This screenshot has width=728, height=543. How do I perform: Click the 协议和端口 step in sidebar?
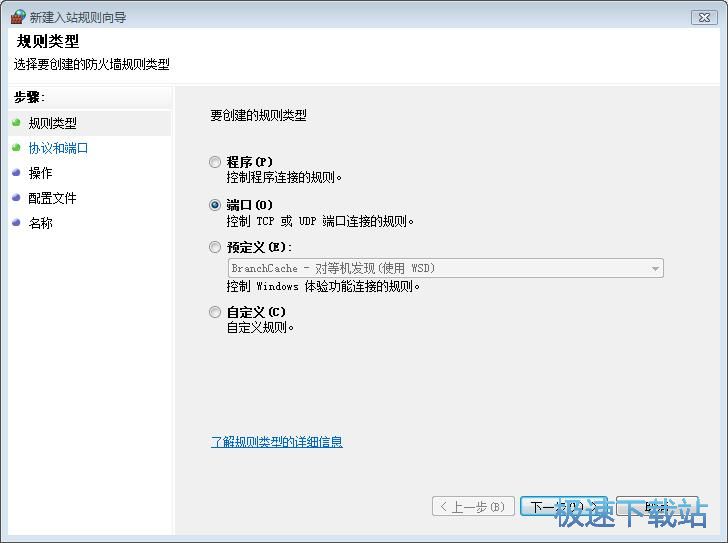point(58,149)
